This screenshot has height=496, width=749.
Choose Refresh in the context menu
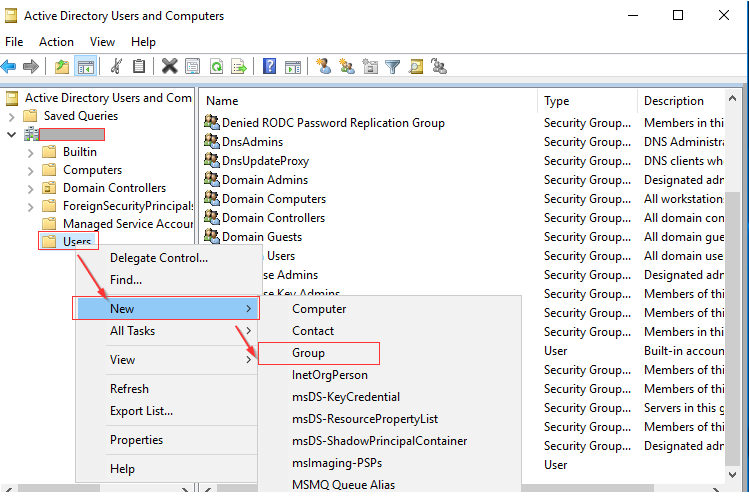(x=167, y=389)
